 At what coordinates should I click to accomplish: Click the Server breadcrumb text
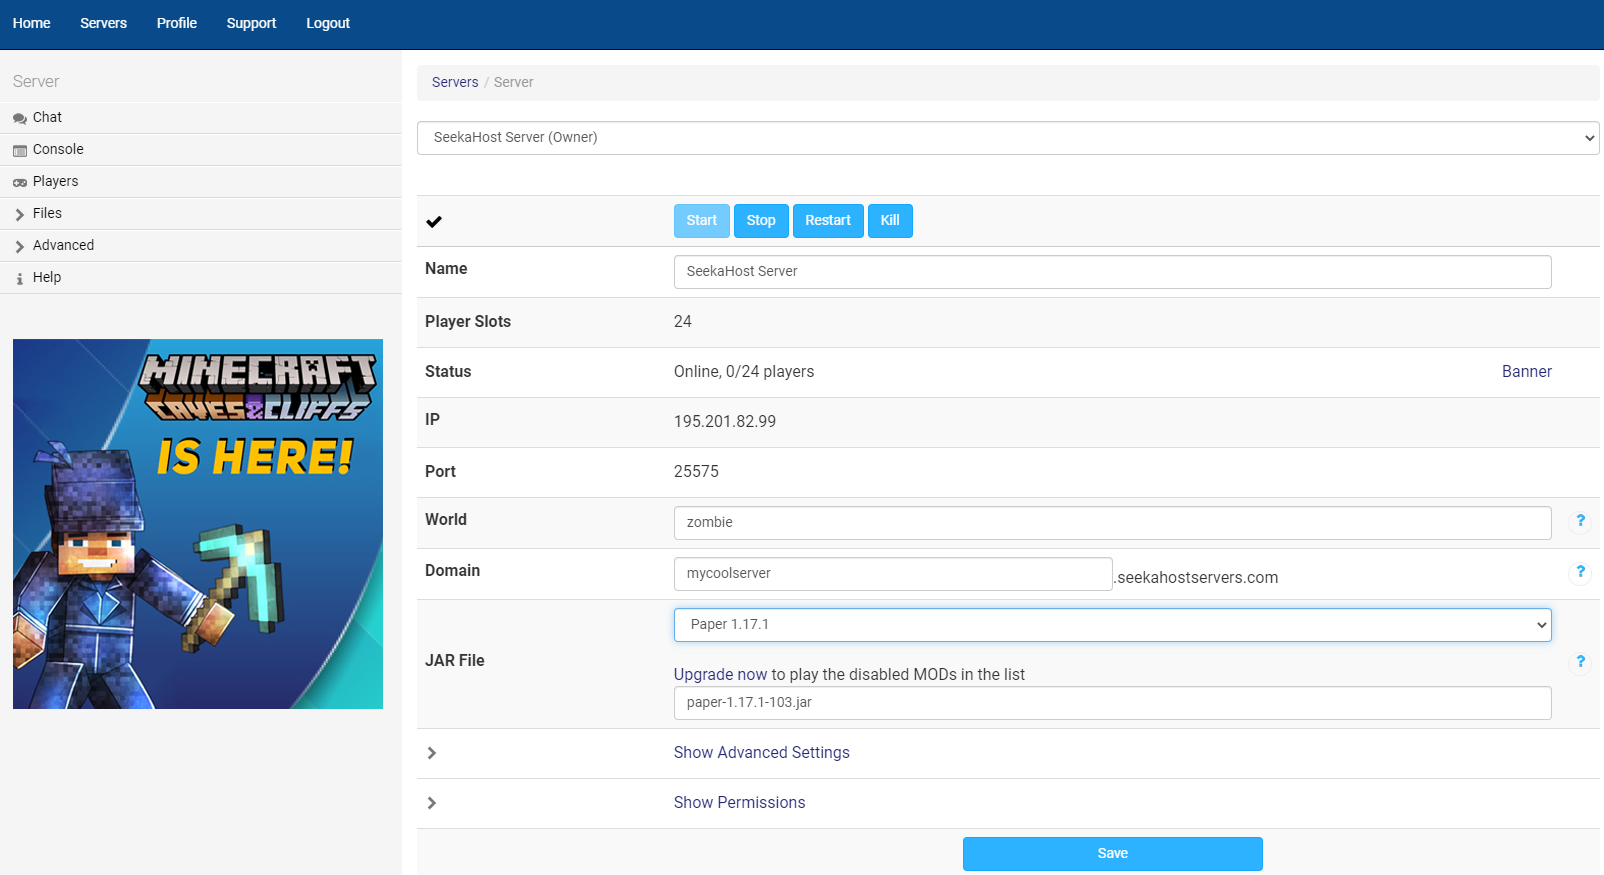[514, 83]
